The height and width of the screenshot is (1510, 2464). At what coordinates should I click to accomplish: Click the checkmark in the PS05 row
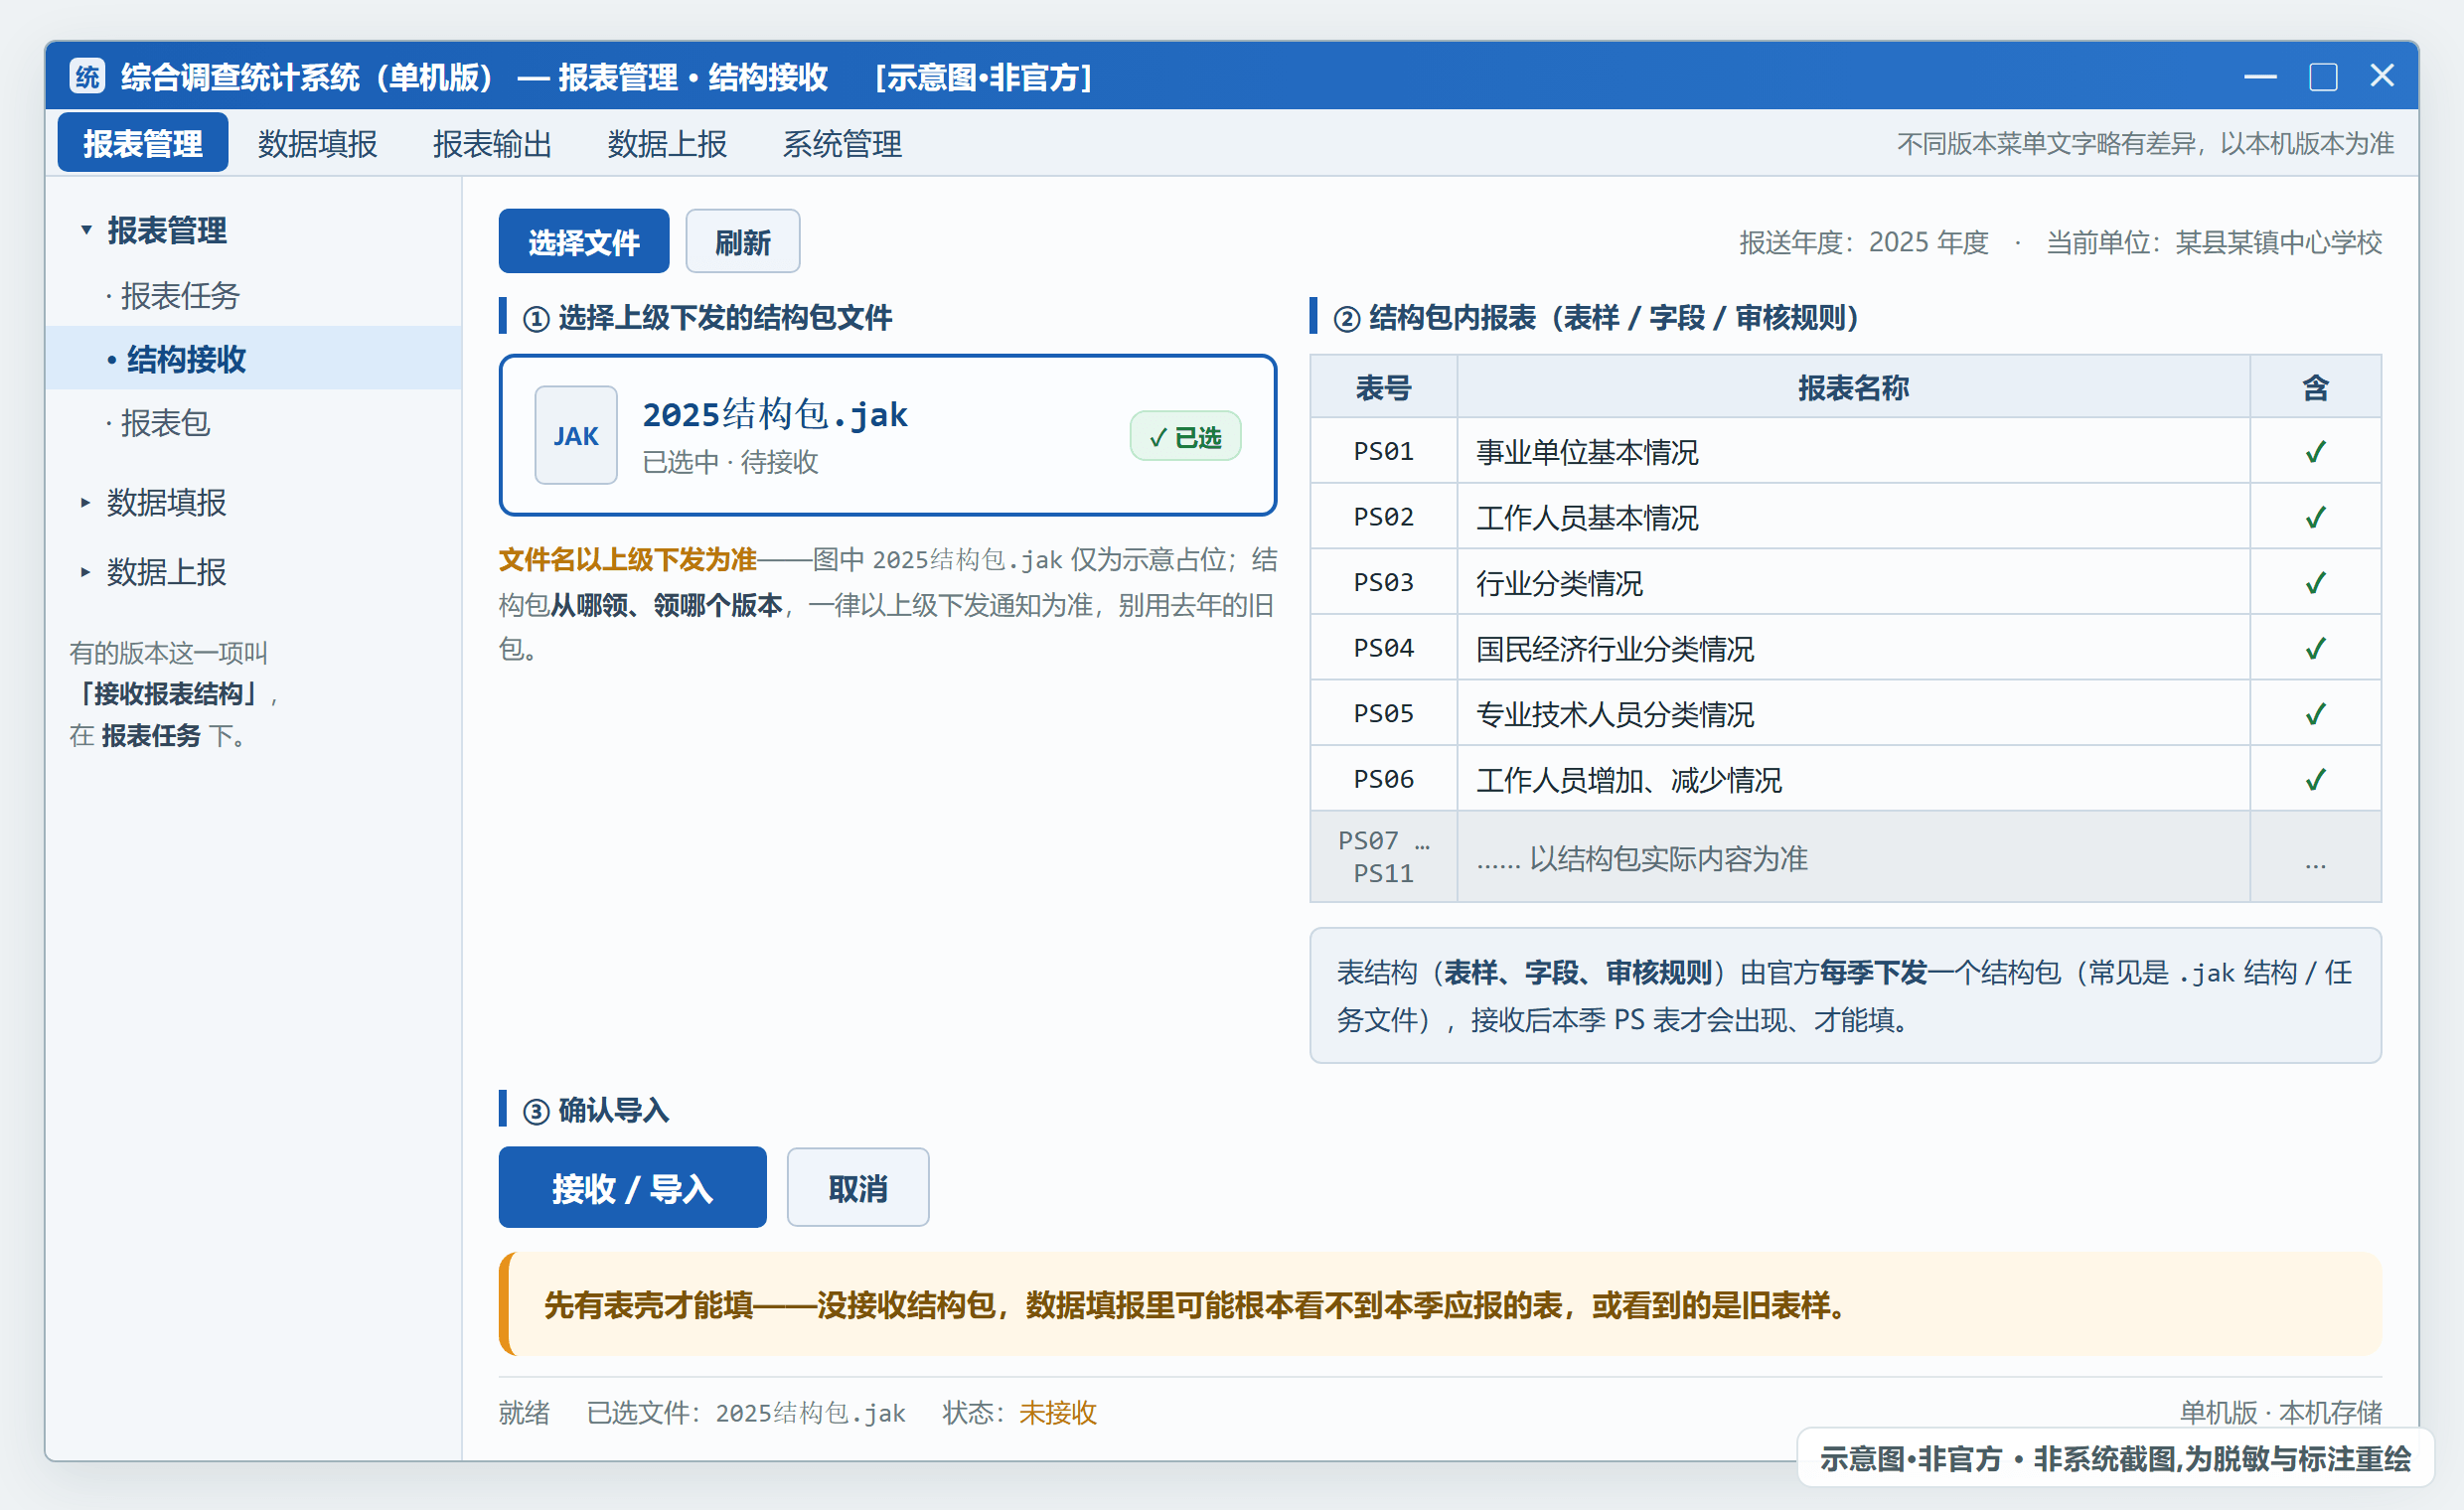[2315, 713]
